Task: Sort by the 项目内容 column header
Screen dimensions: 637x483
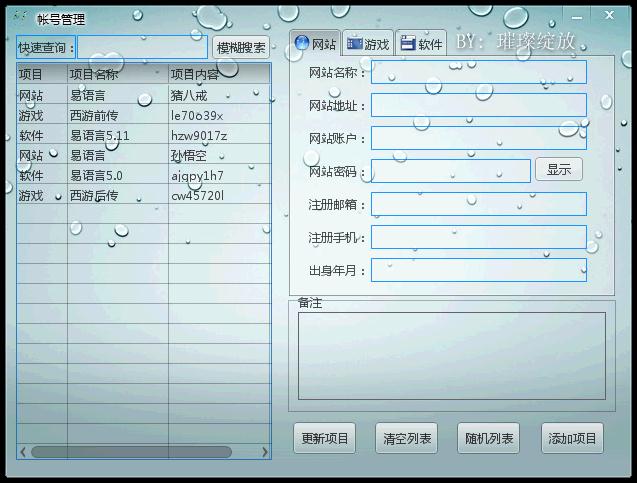Action: coord(220,74)
